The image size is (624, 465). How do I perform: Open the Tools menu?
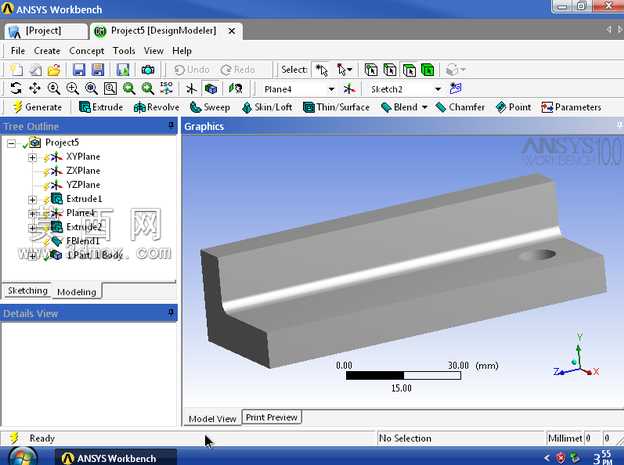coord(124,51)
